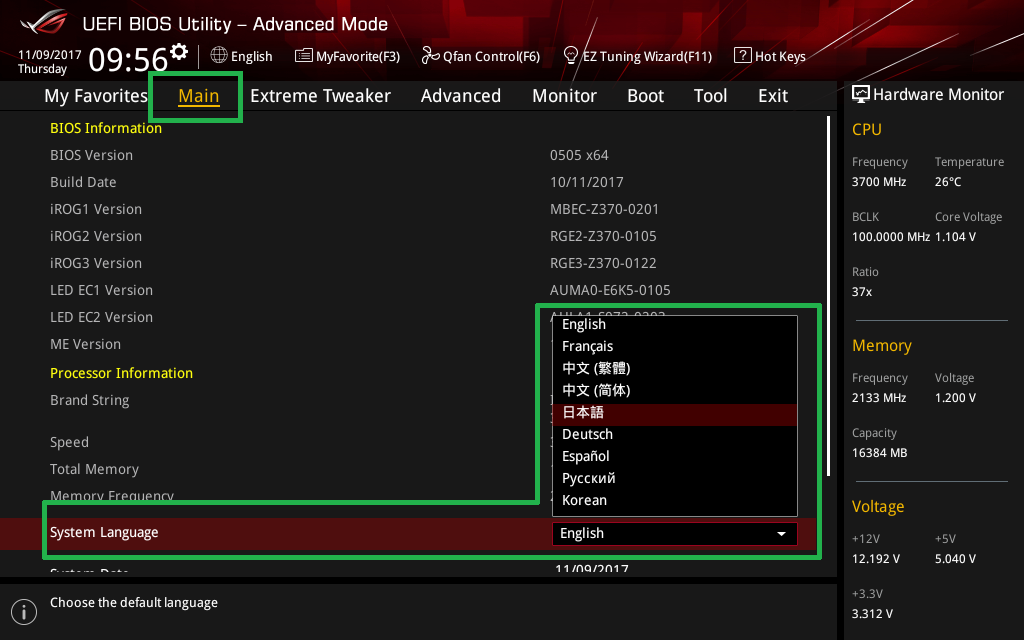Open Hot Keys question mark icon
The width and height of the screenshot is (1024, 640).
coord(743,56)
